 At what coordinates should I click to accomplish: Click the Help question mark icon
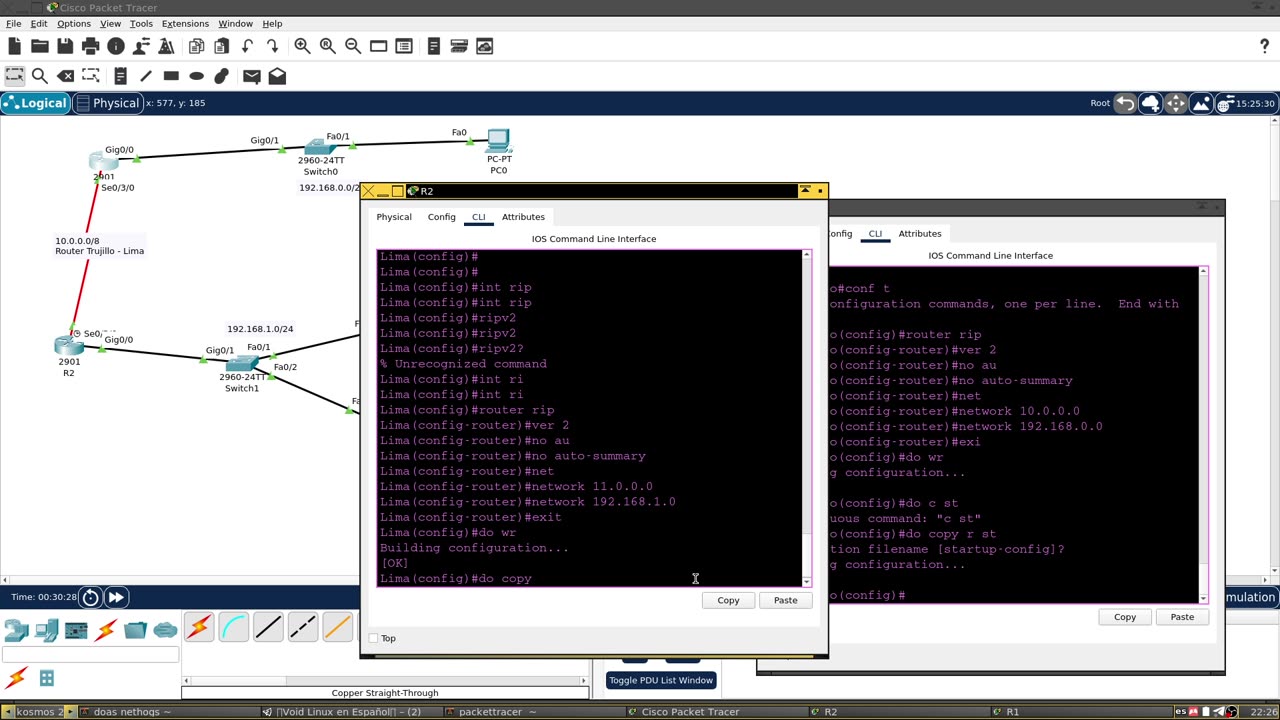1265,46
